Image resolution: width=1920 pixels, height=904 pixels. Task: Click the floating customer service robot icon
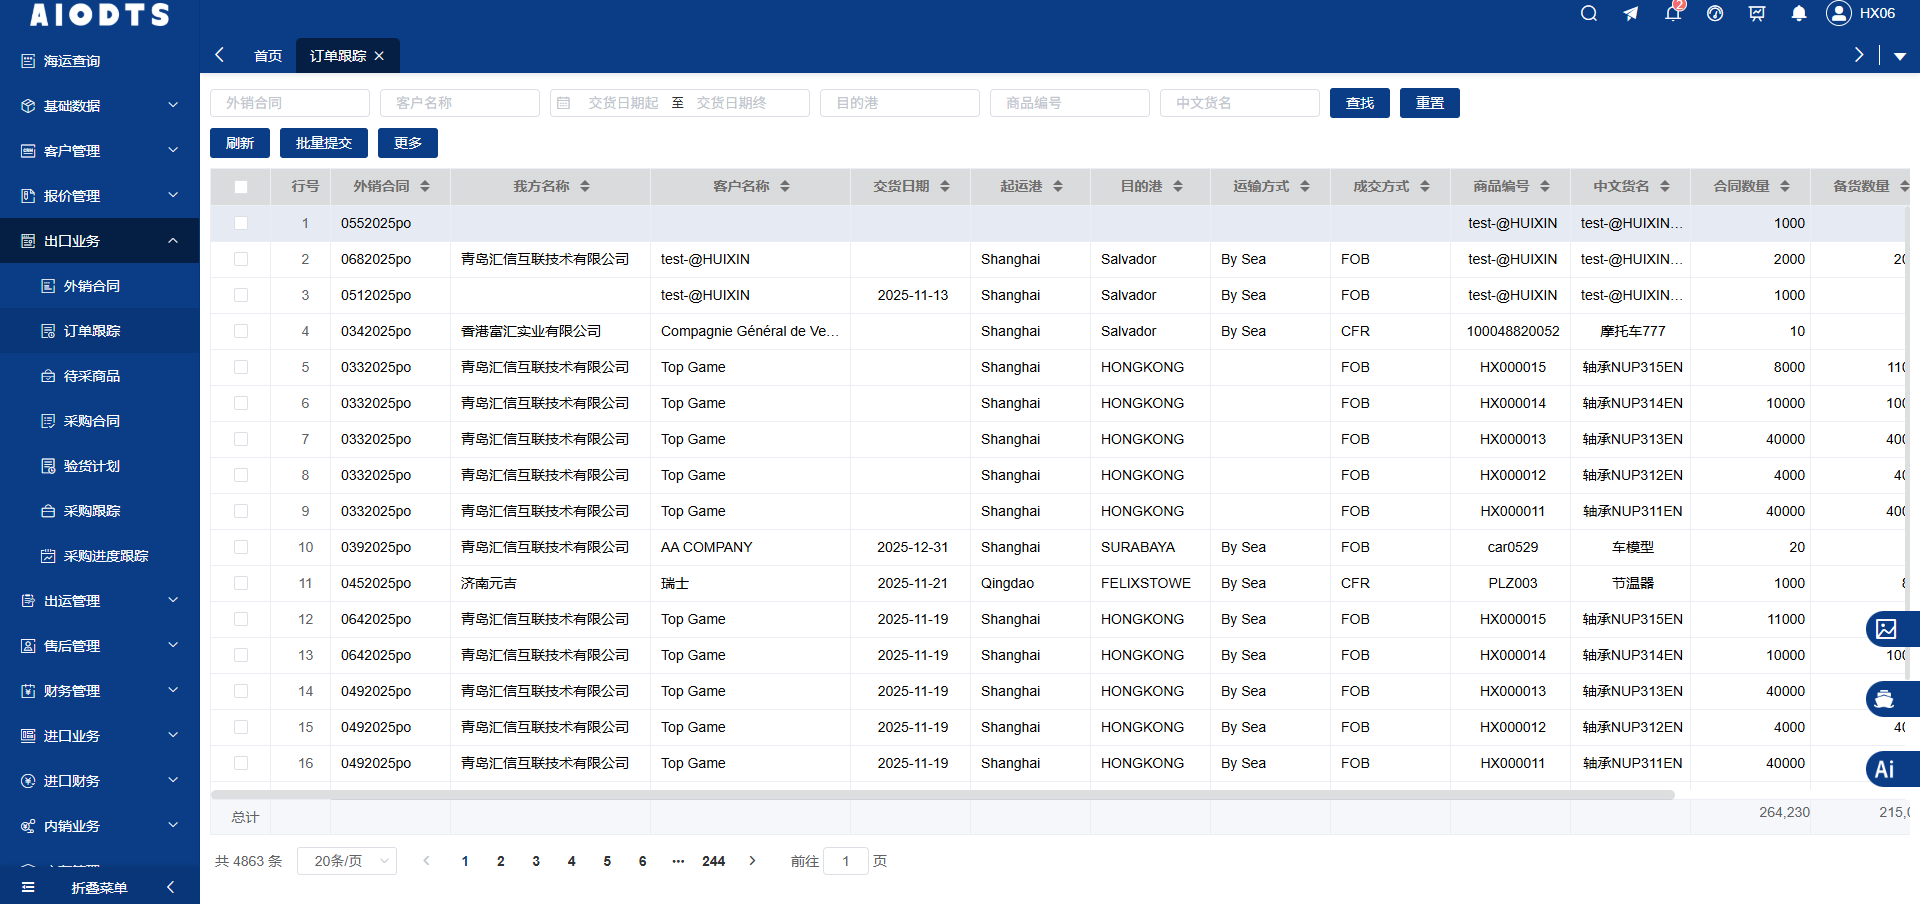tap(1885, 699)
